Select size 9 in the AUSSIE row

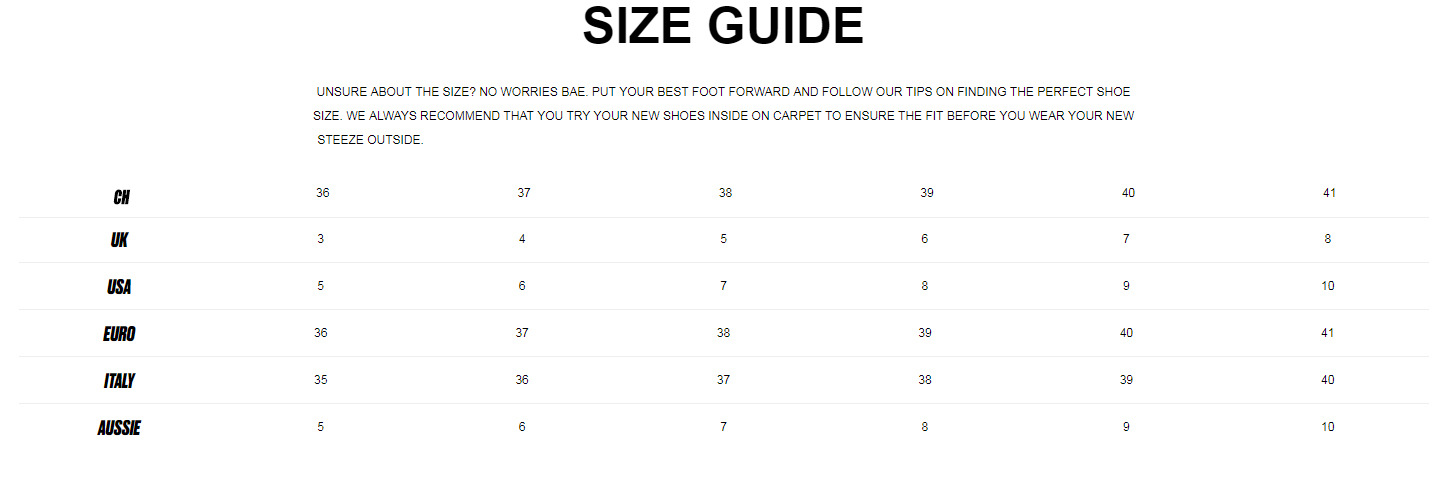point(1126,427)
